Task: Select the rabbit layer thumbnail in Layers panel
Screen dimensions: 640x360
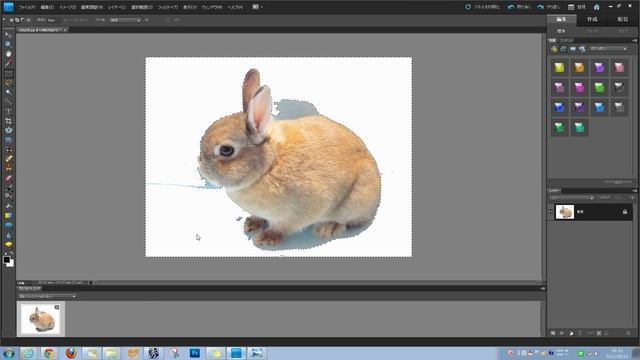Action: (564, 212)
